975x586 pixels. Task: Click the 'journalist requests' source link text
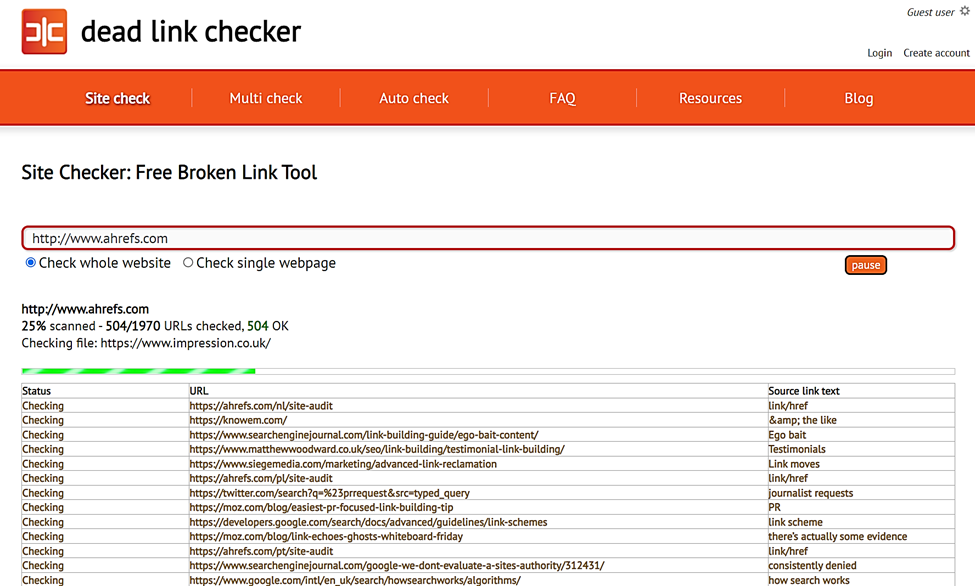[811, 493]
